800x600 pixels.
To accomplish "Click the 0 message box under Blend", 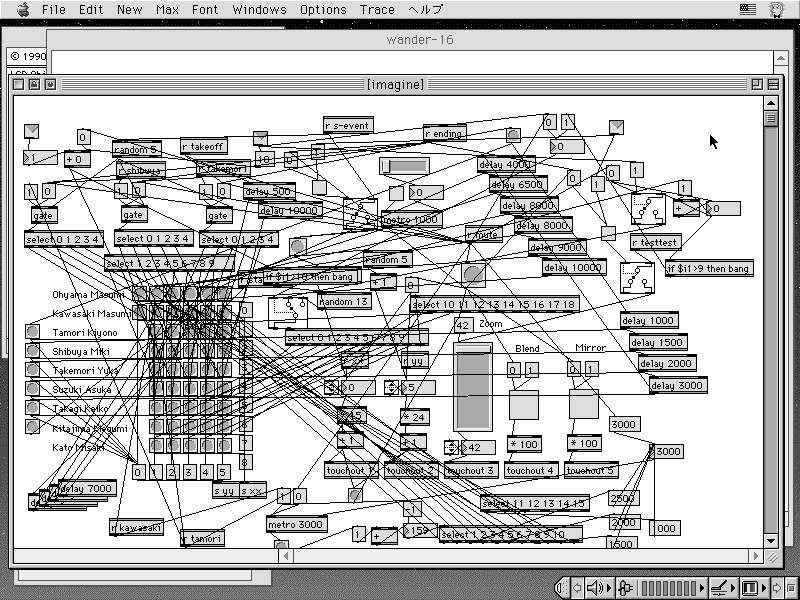I will click(514, 370).
